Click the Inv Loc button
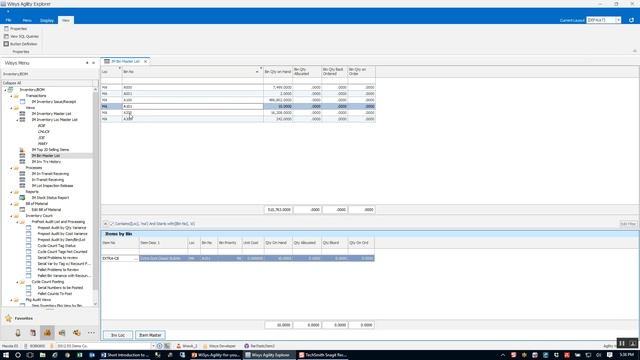 pos(118,335)
